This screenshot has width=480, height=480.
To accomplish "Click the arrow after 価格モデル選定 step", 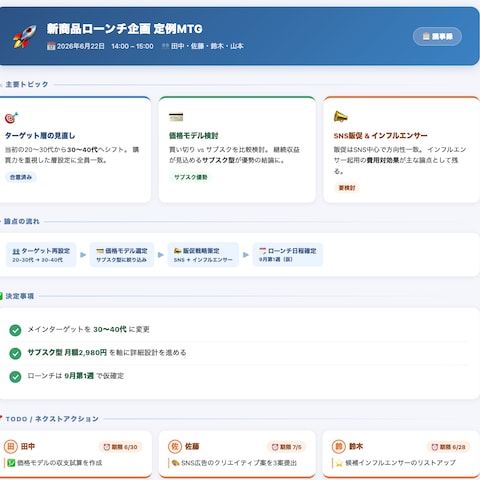I will click(161, 255).
